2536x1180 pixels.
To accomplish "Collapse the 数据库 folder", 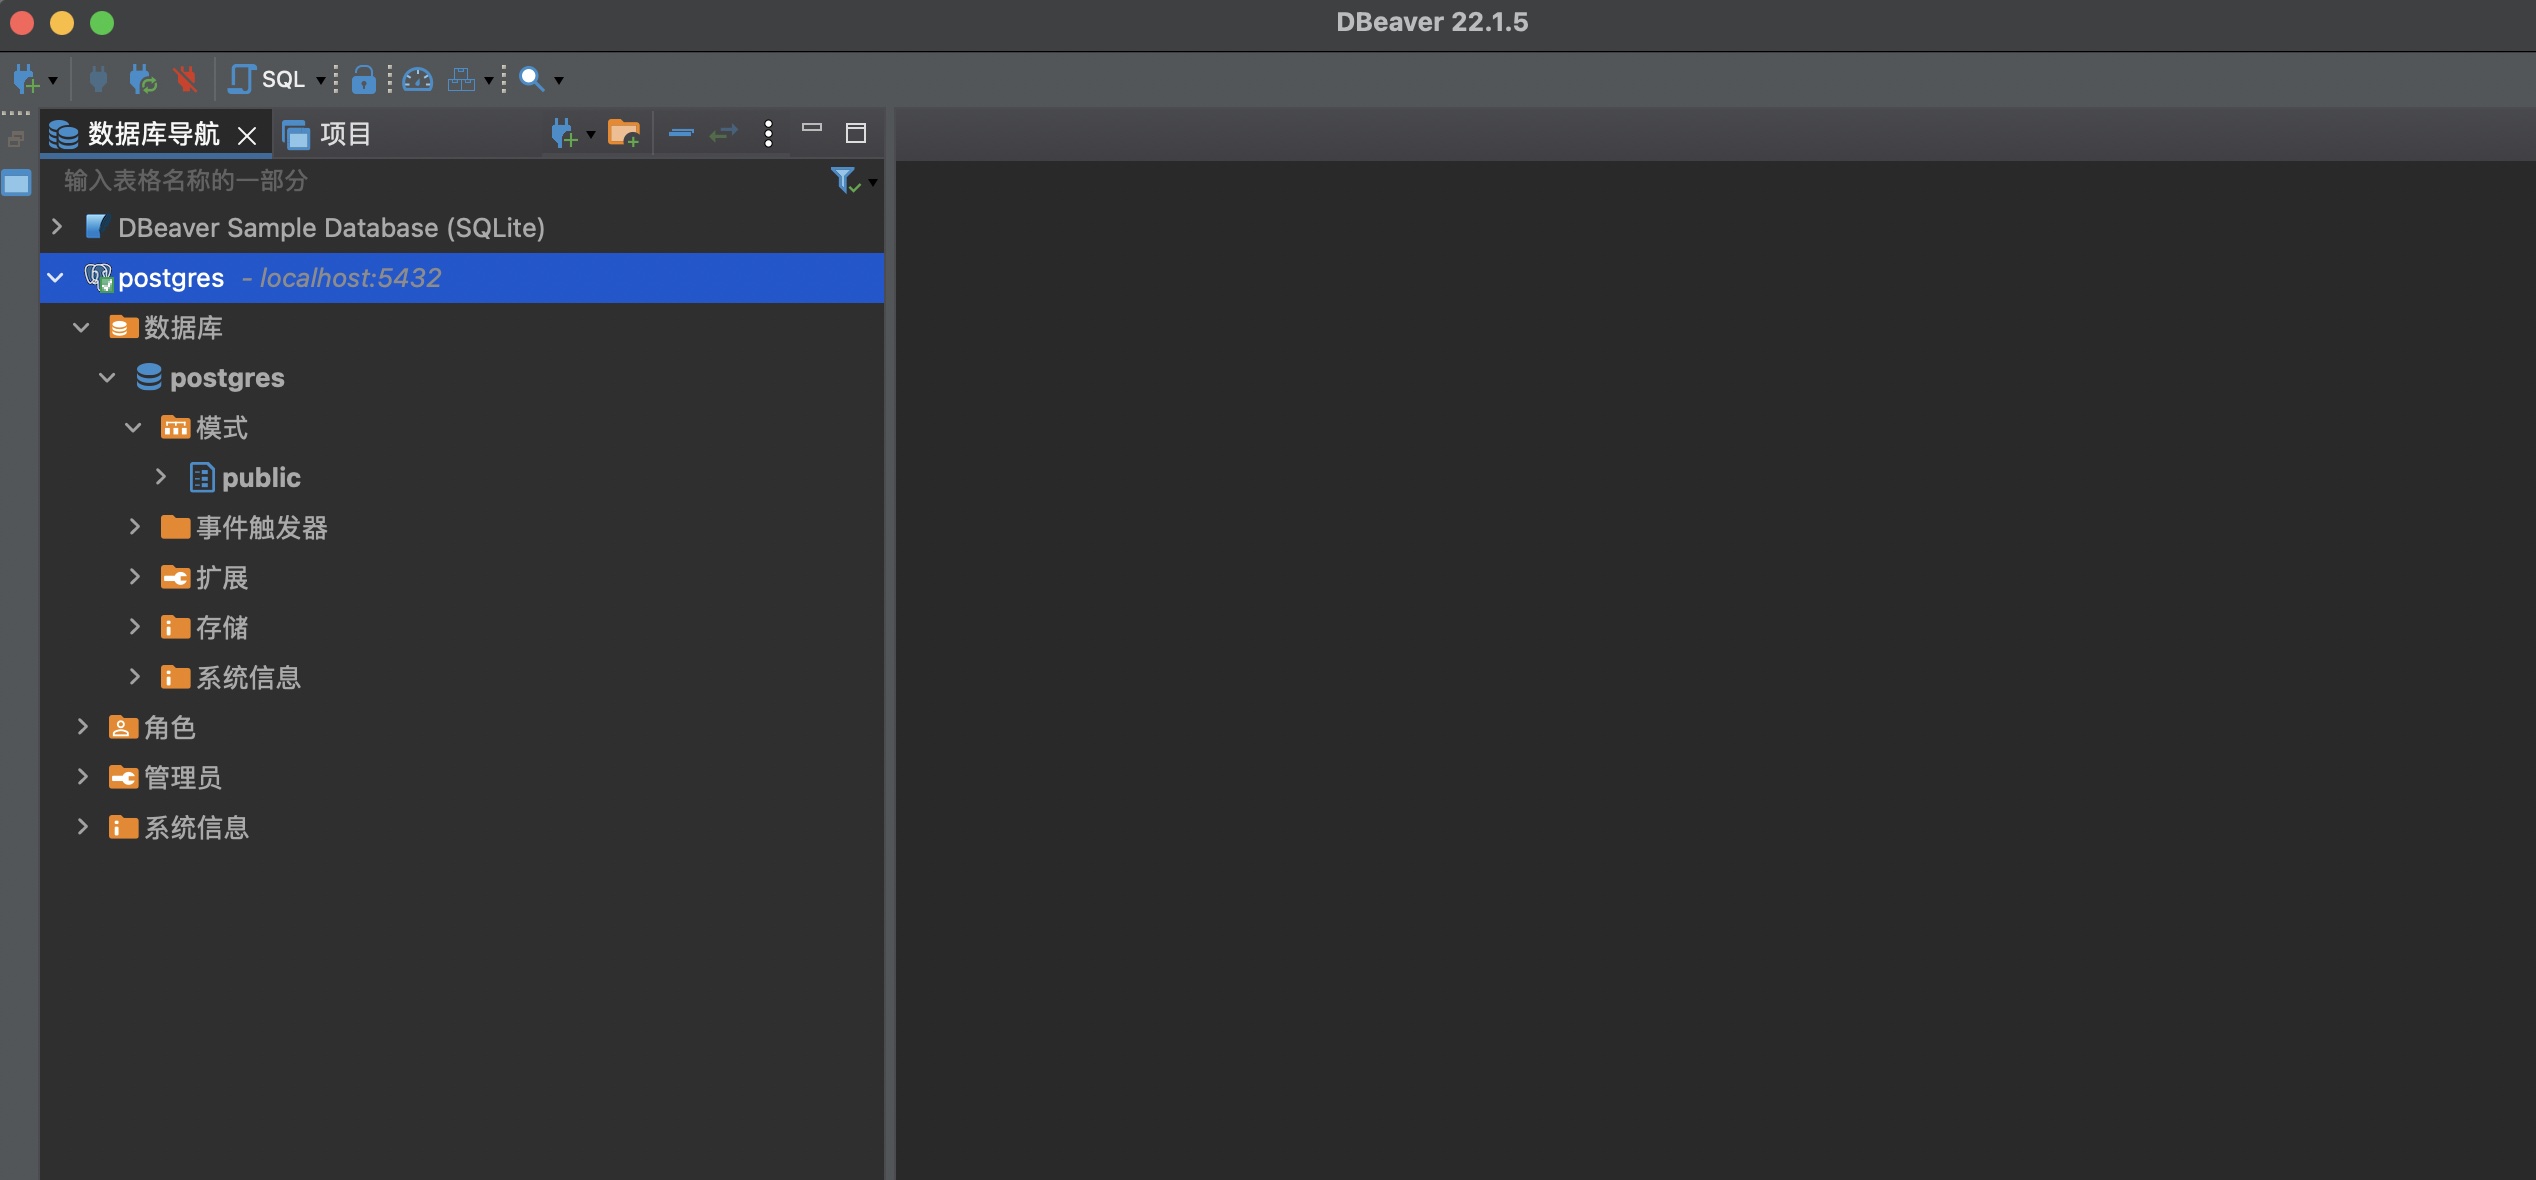I will point(82,327).
